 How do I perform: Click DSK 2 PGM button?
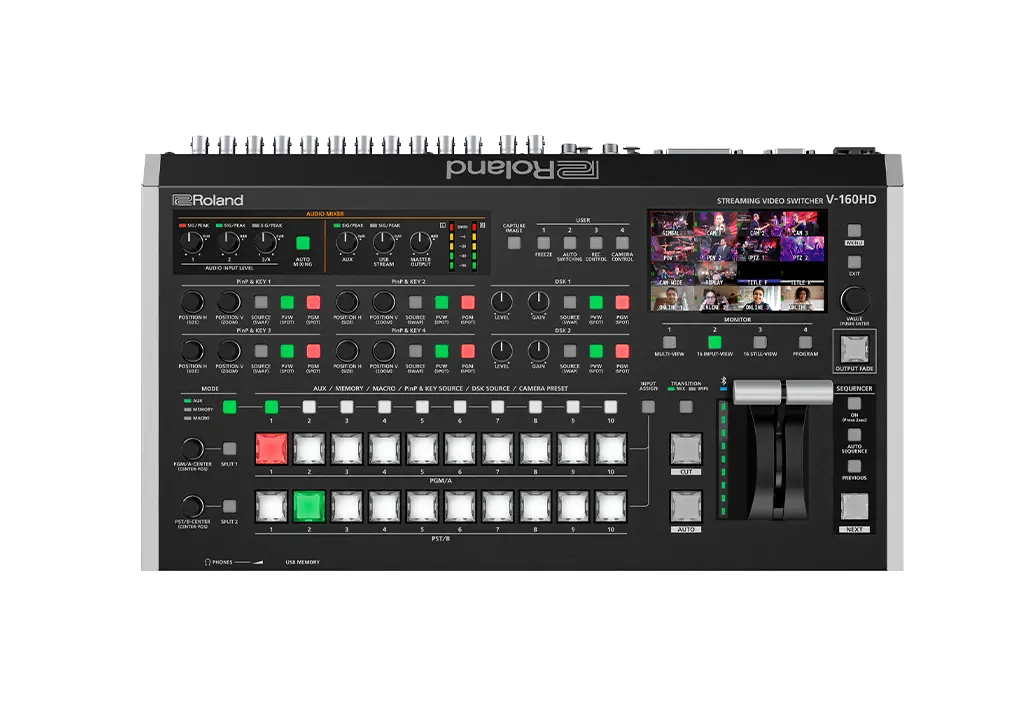point(622,351)
